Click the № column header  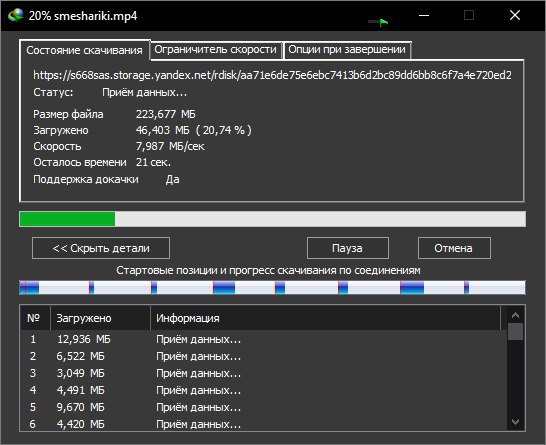click(35, 318)
